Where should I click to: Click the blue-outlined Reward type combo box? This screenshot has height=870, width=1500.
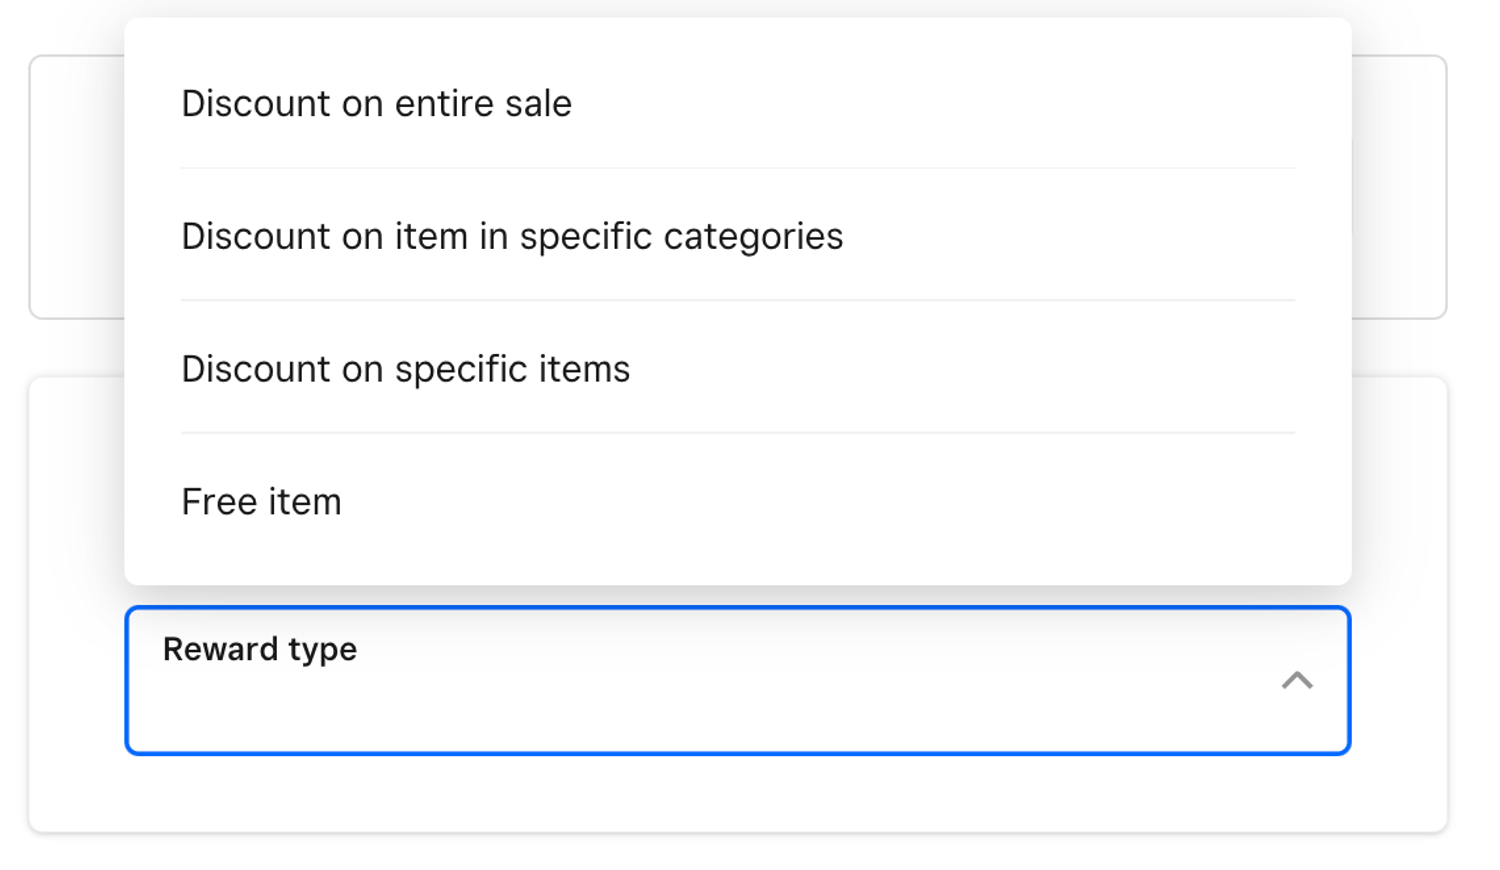(x=737, y=681)
